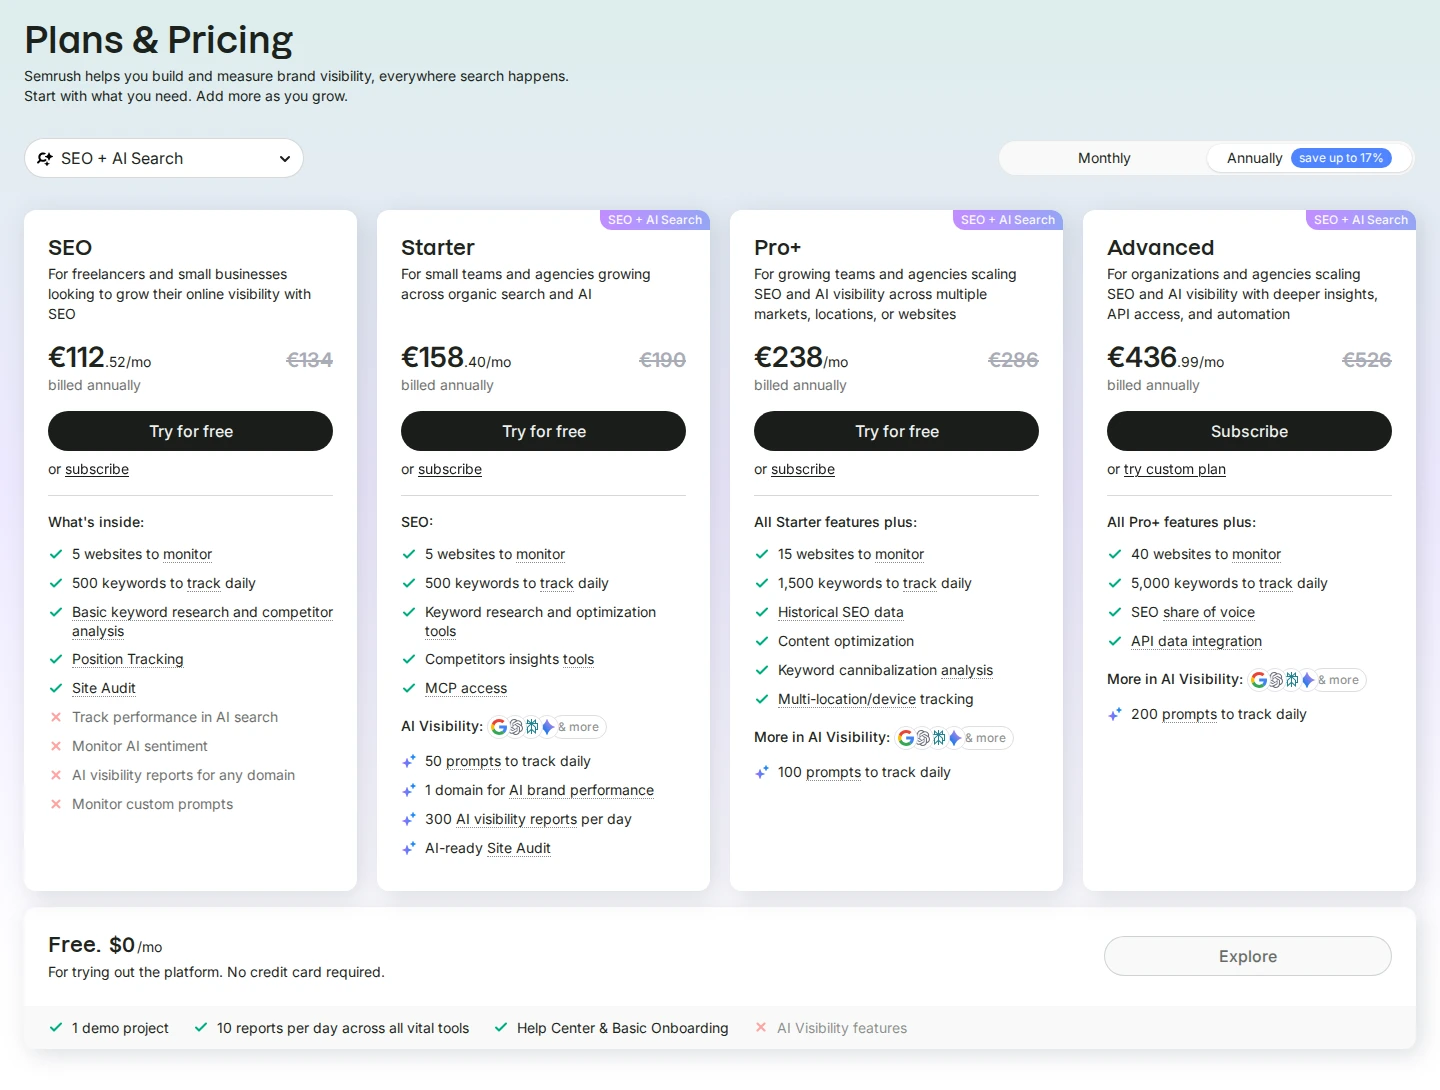Image resolution: width=1440 pixels, height=1090 pixels.
Task: Click '100 prompts to track daily'
Action: 864,772
